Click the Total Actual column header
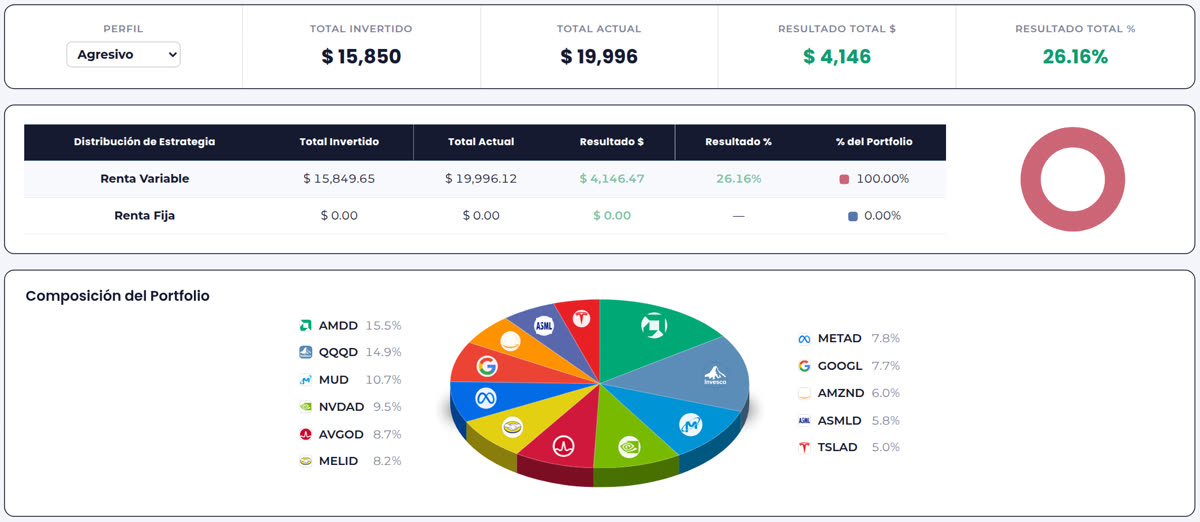Screen dimensions: 1200x522 [x=481, y=142]
